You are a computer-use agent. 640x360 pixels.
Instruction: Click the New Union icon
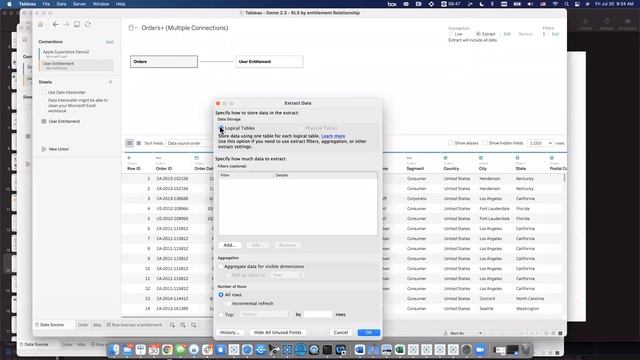[x=44, y=149]
